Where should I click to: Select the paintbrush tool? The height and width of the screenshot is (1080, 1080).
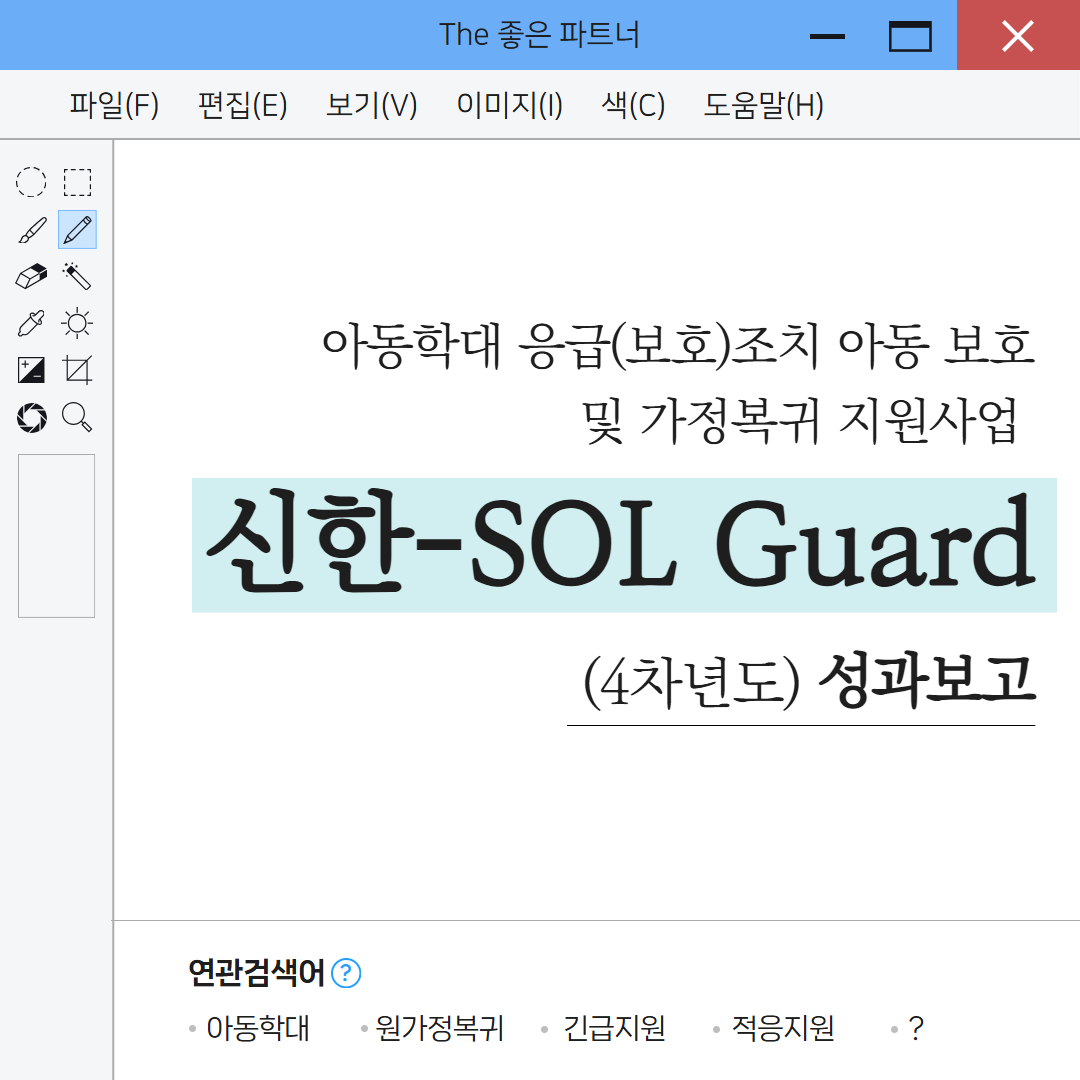(32, 230)
